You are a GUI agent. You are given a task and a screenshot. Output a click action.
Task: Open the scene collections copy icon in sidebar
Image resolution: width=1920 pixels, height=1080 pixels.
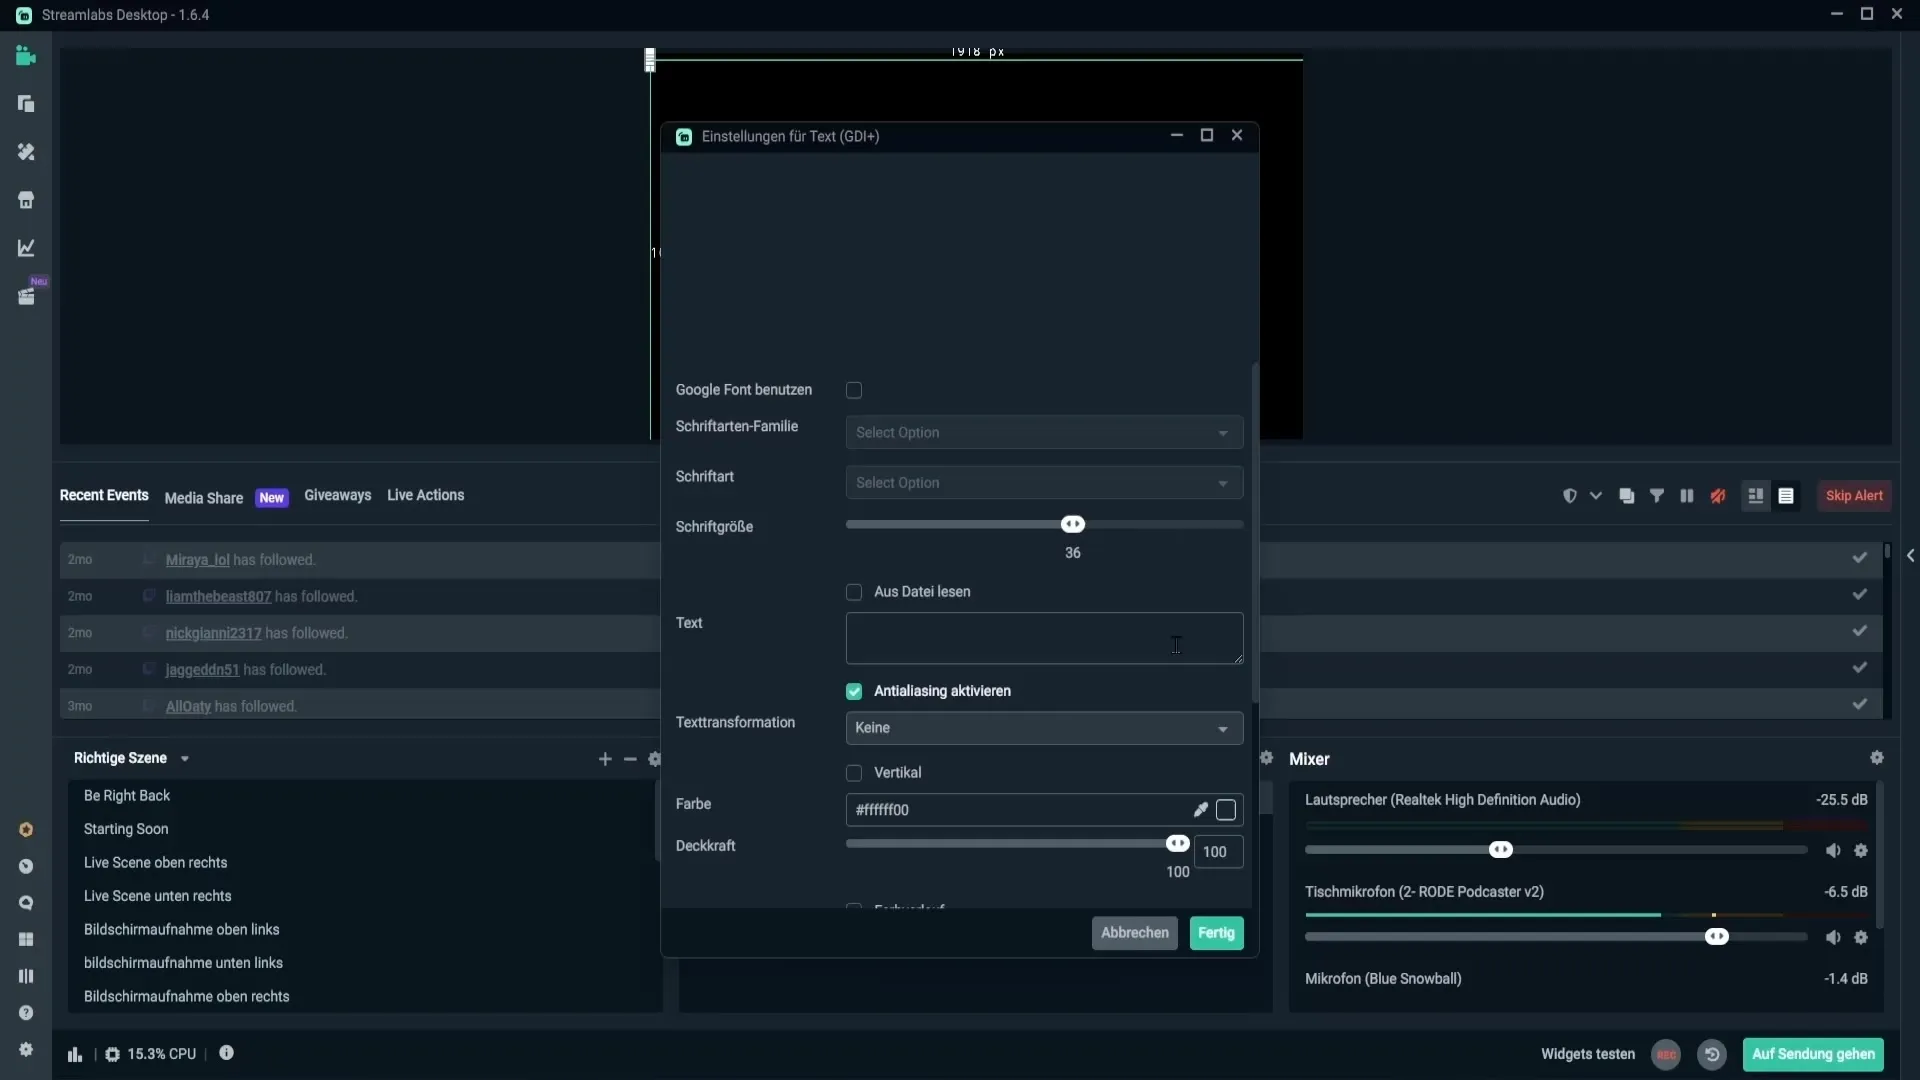[x=26, y=104]
